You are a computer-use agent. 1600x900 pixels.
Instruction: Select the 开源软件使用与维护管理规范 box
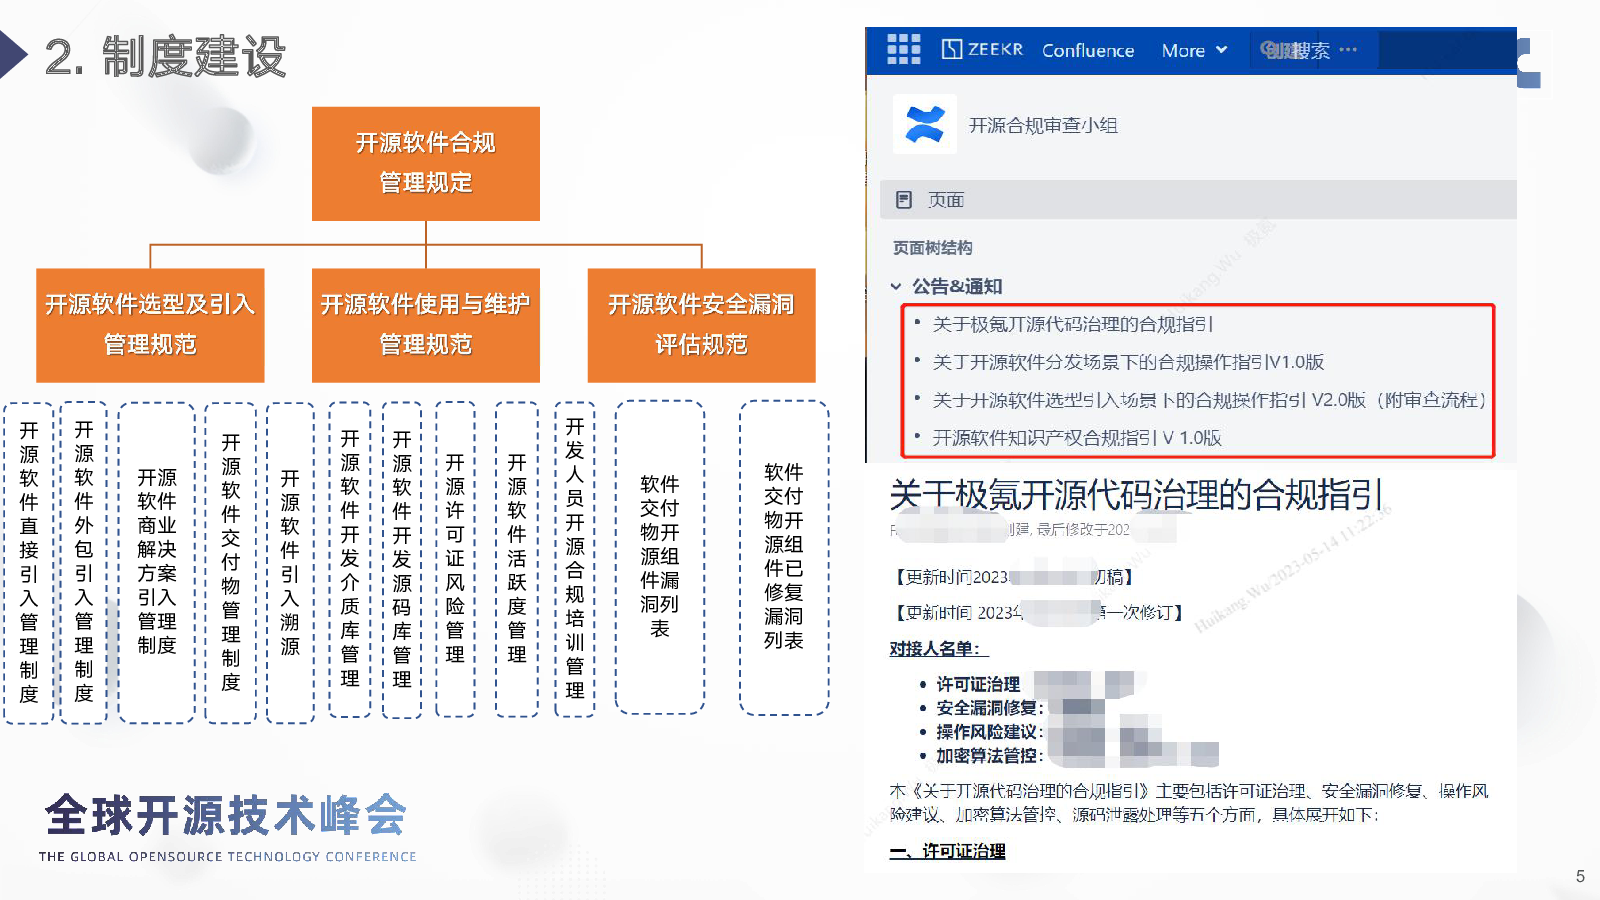[426, 325]
